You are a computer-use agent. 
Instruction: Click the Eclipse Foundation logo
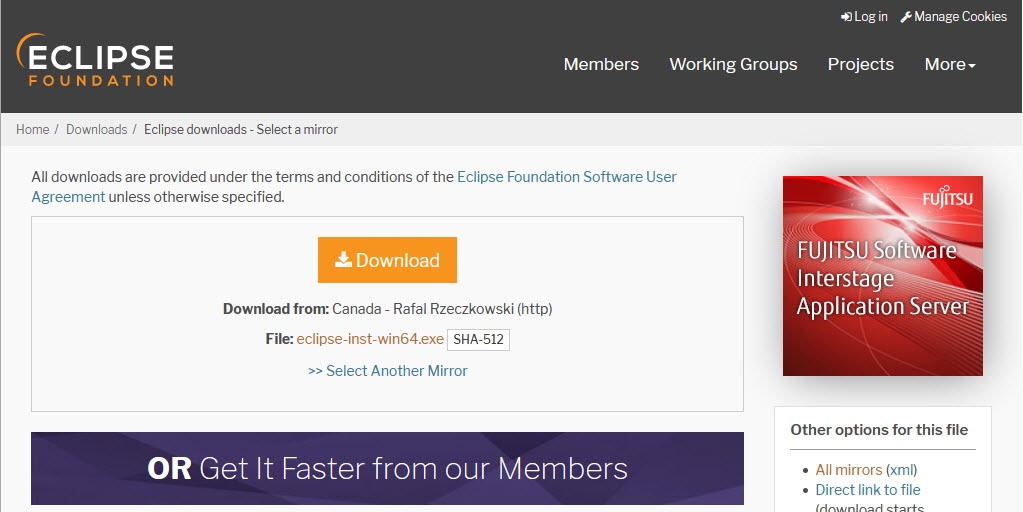point(95,60)
